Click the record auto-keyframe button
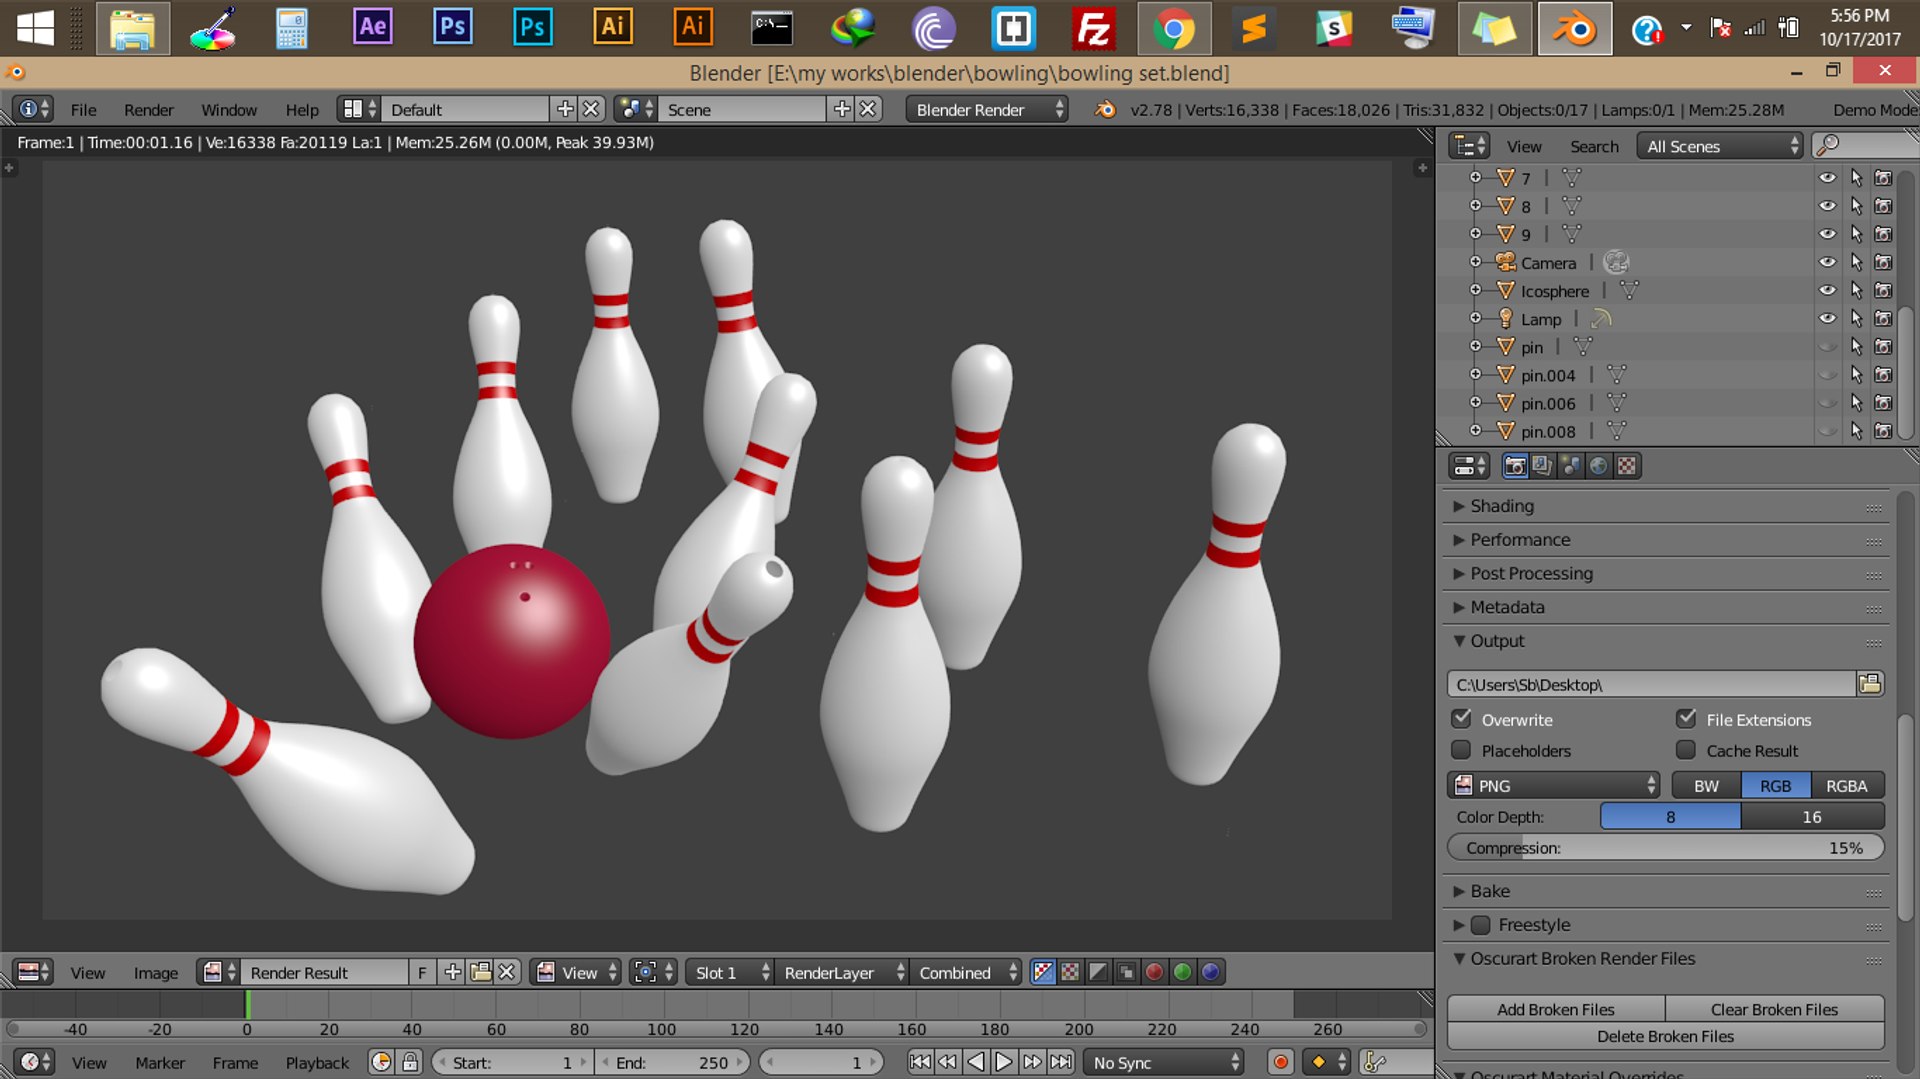Screen dimensions: 1920x1079 1280,1062
